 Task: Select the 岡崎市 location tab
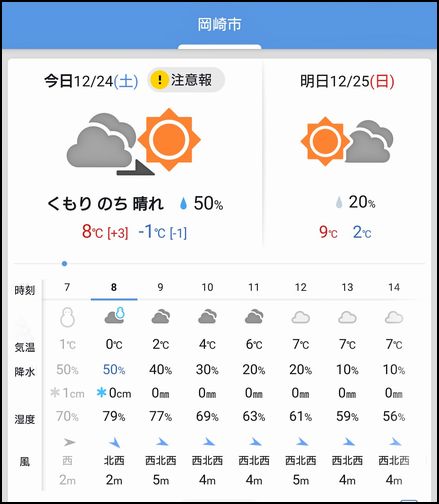[x=219, y=25]
